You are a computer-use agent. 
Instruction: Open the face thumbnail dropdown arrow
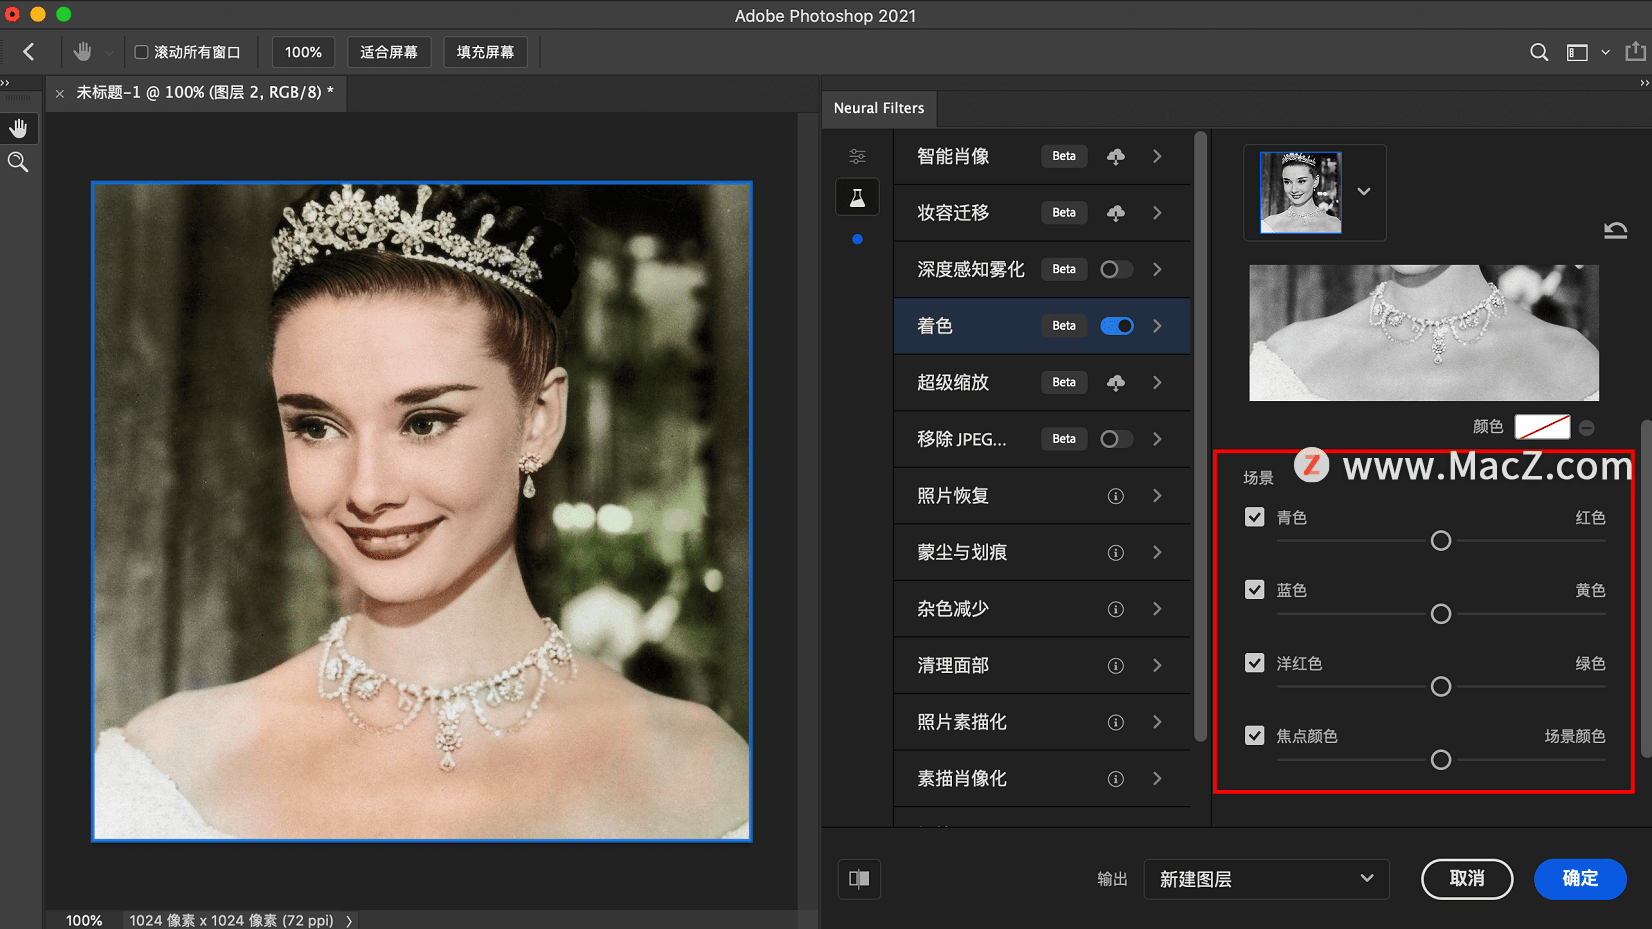click(x=1364, y=192)
